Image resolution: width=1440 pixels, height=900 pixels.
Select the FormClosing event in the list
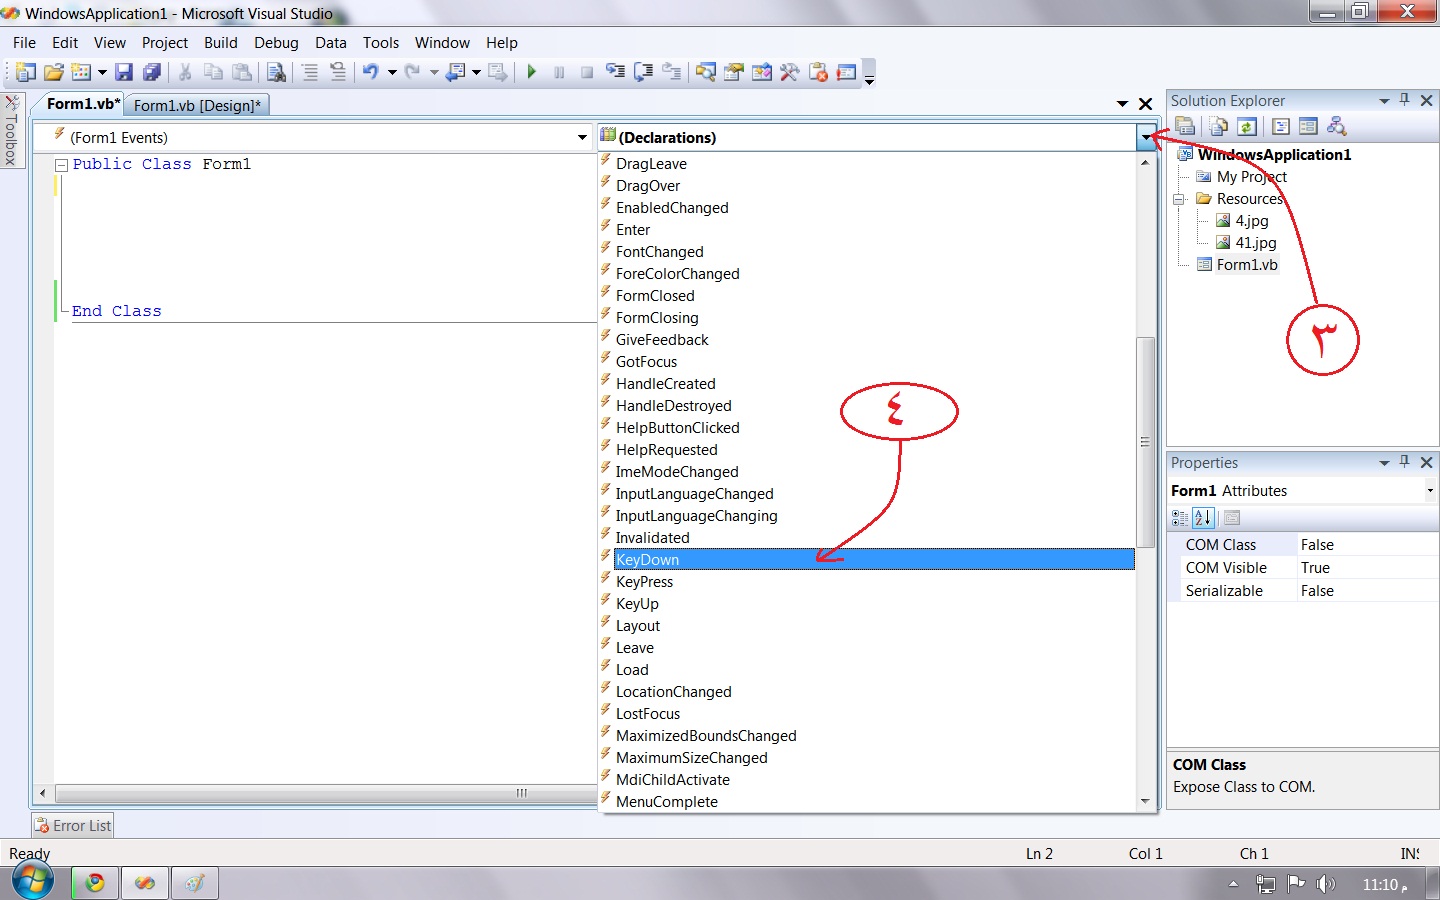pyautogui.click(x=657, y=317)
